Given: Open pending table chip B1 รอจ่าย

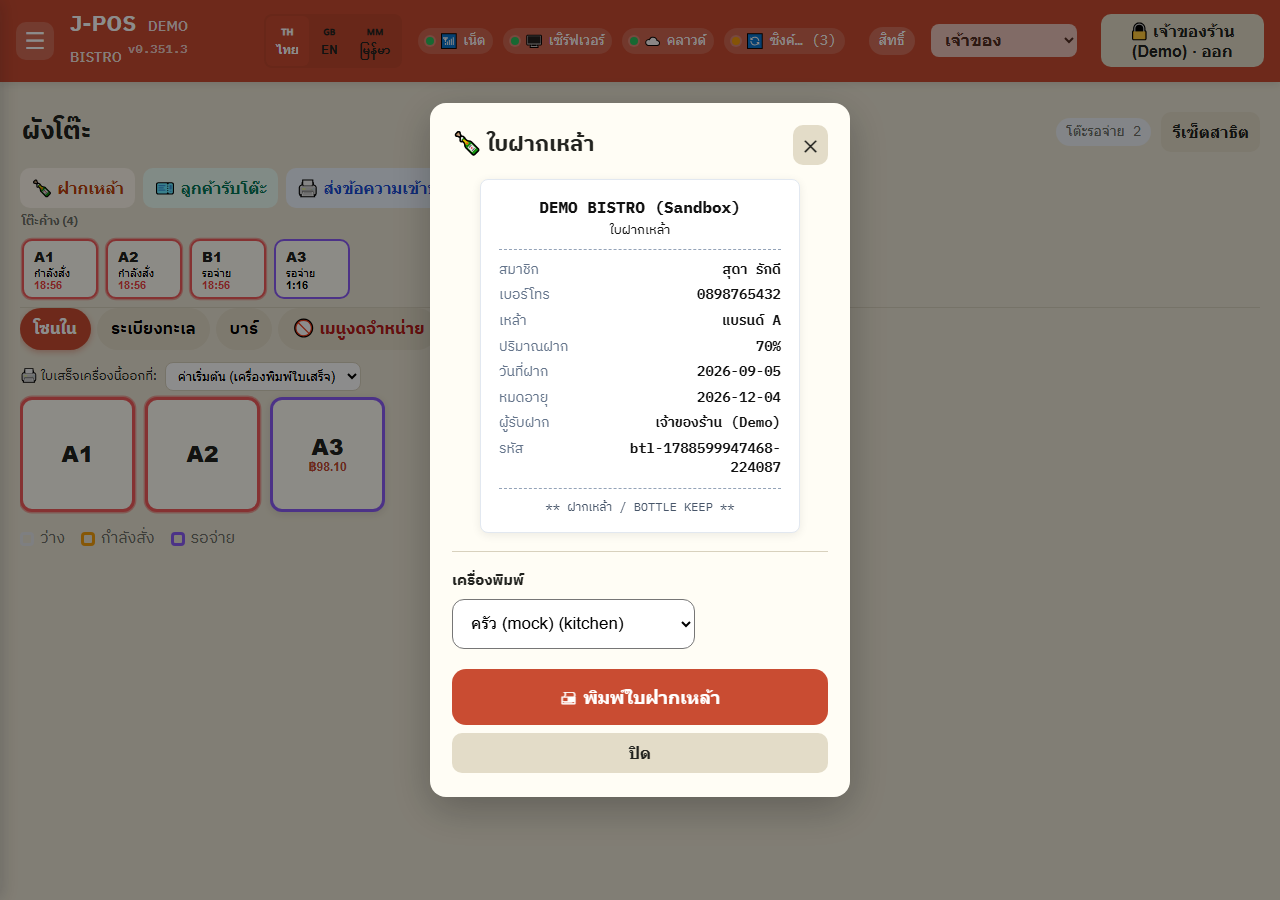Looking at the screenshot, I should (x=228, y=269).
